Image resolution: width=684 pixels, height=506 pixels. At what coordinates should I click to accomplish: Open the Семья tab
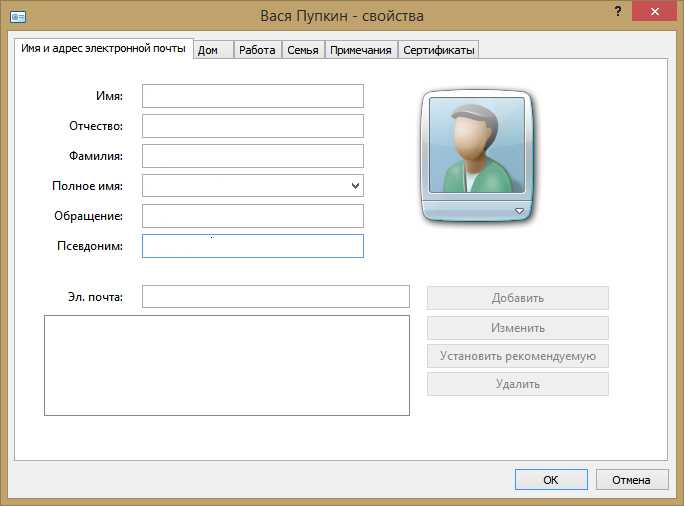[x=303, y=50]
